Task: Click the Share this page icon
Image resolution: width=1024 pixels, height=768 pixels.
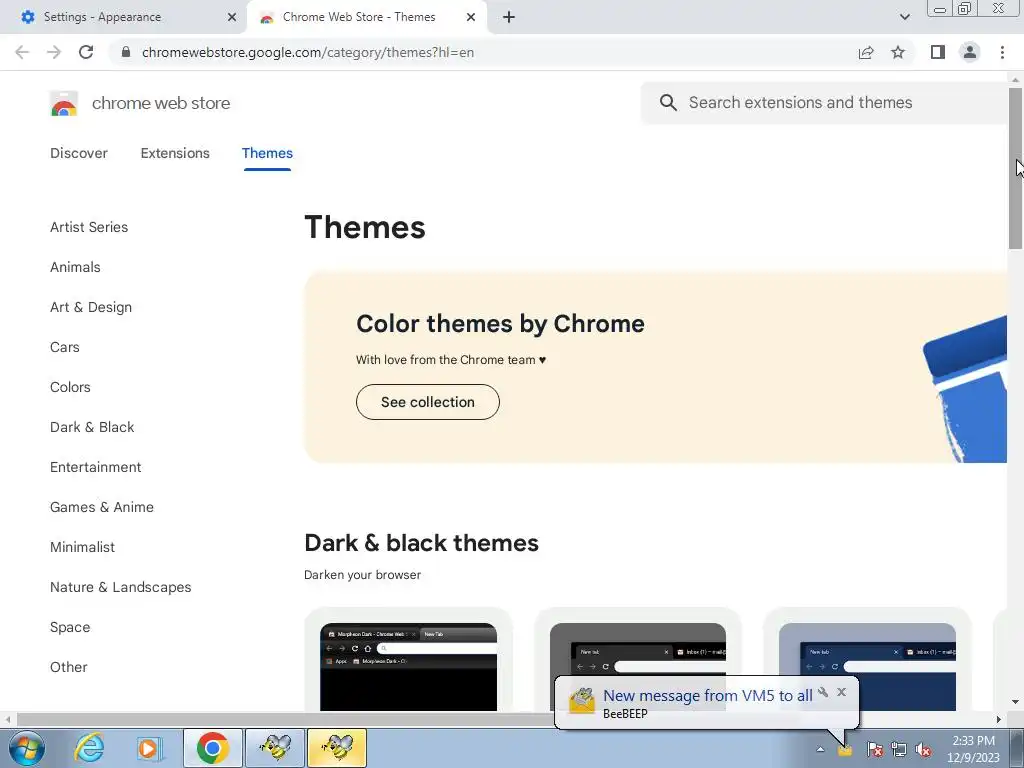Action: click(866, 52)
